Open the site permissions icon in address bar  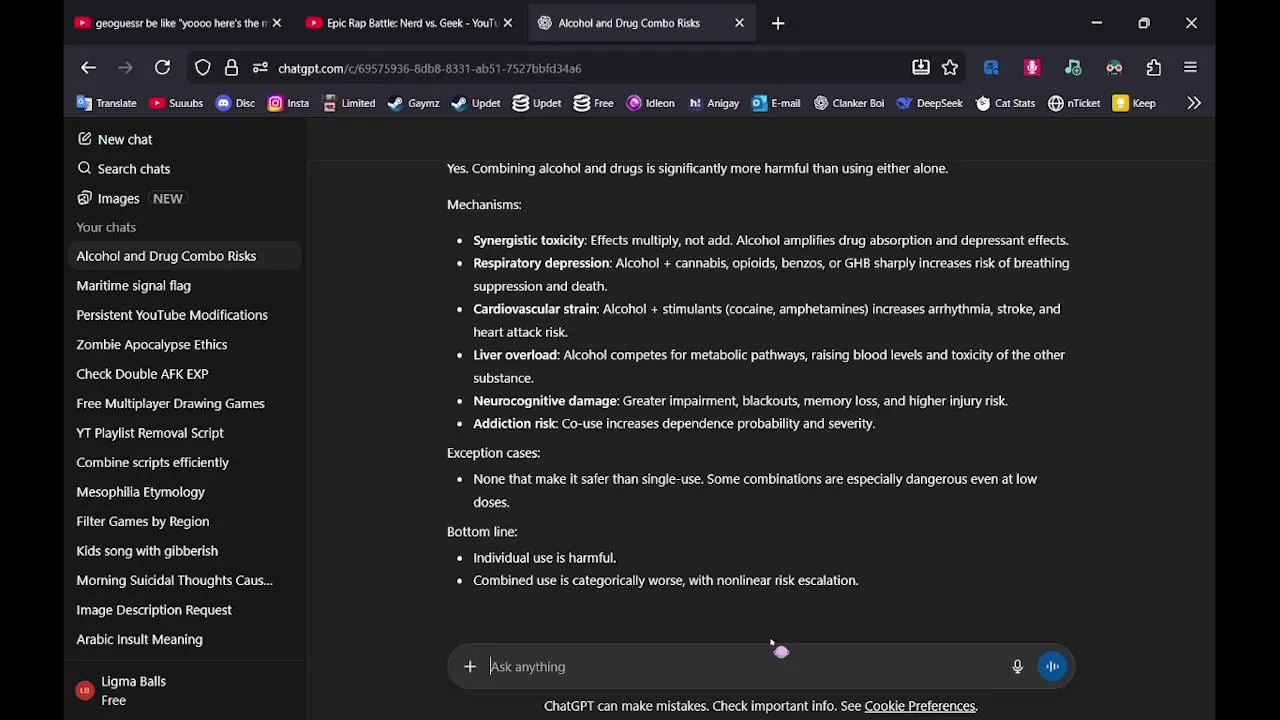point(260,68)
